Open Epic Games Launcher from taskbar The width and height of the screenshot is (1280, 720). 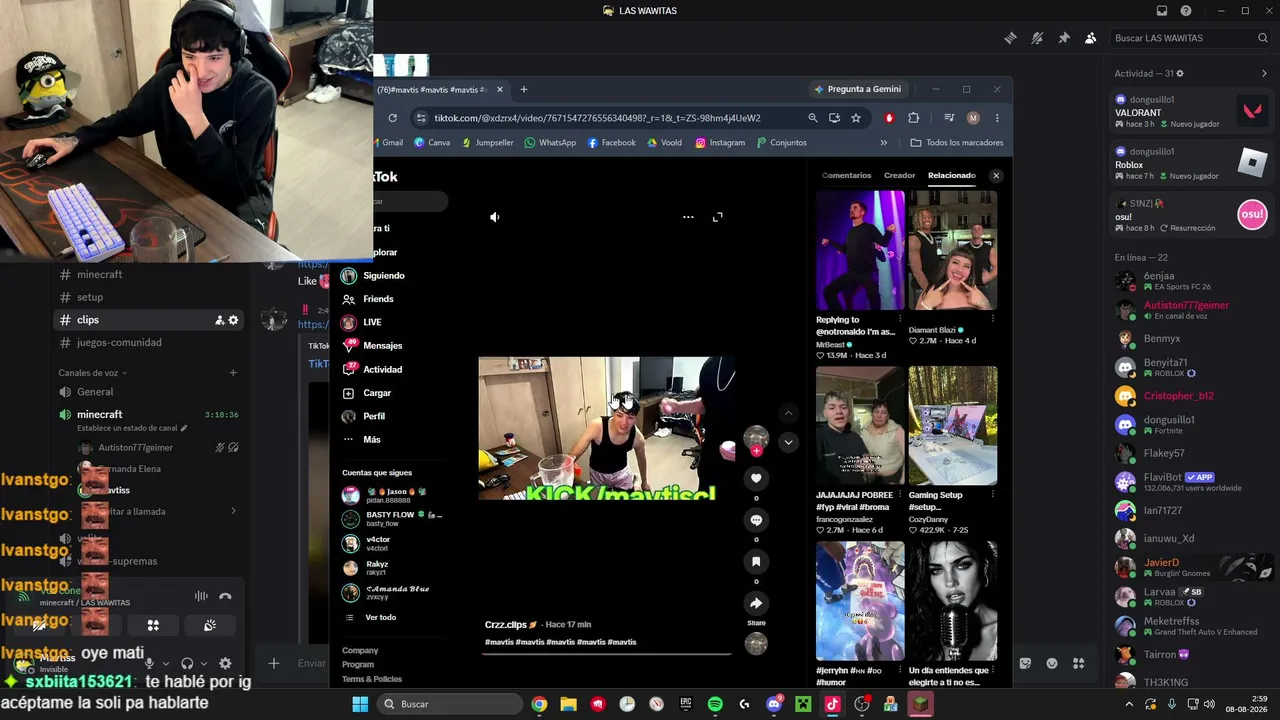(686, 704)
